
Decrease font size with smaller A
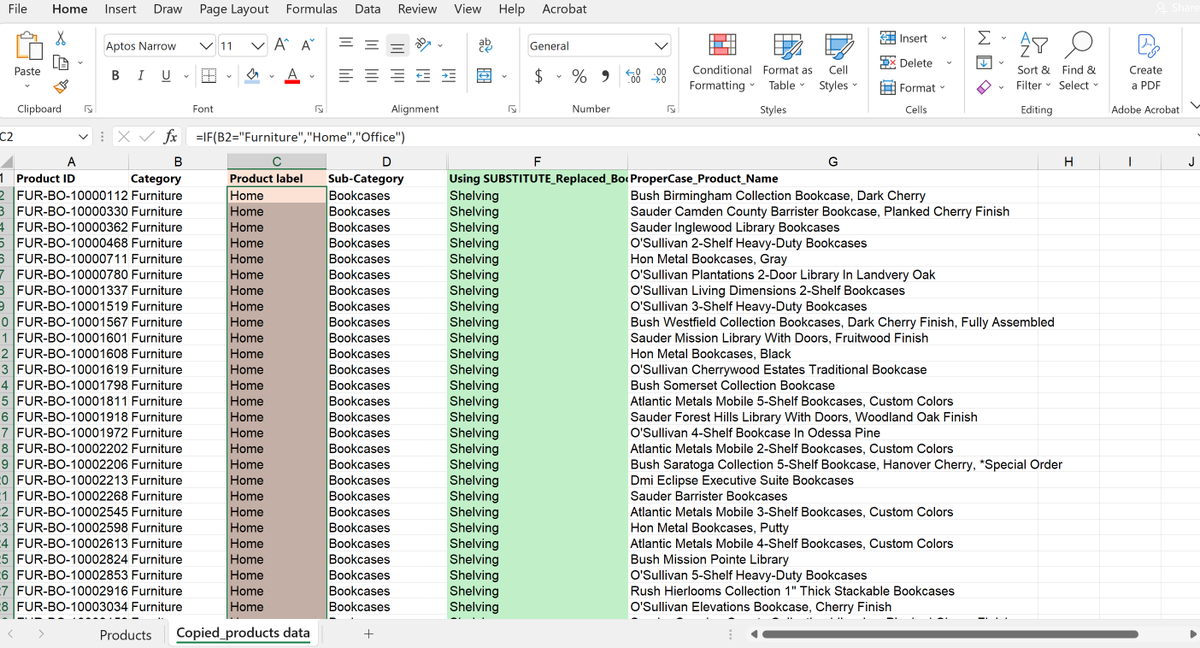(x=308, y=46)
